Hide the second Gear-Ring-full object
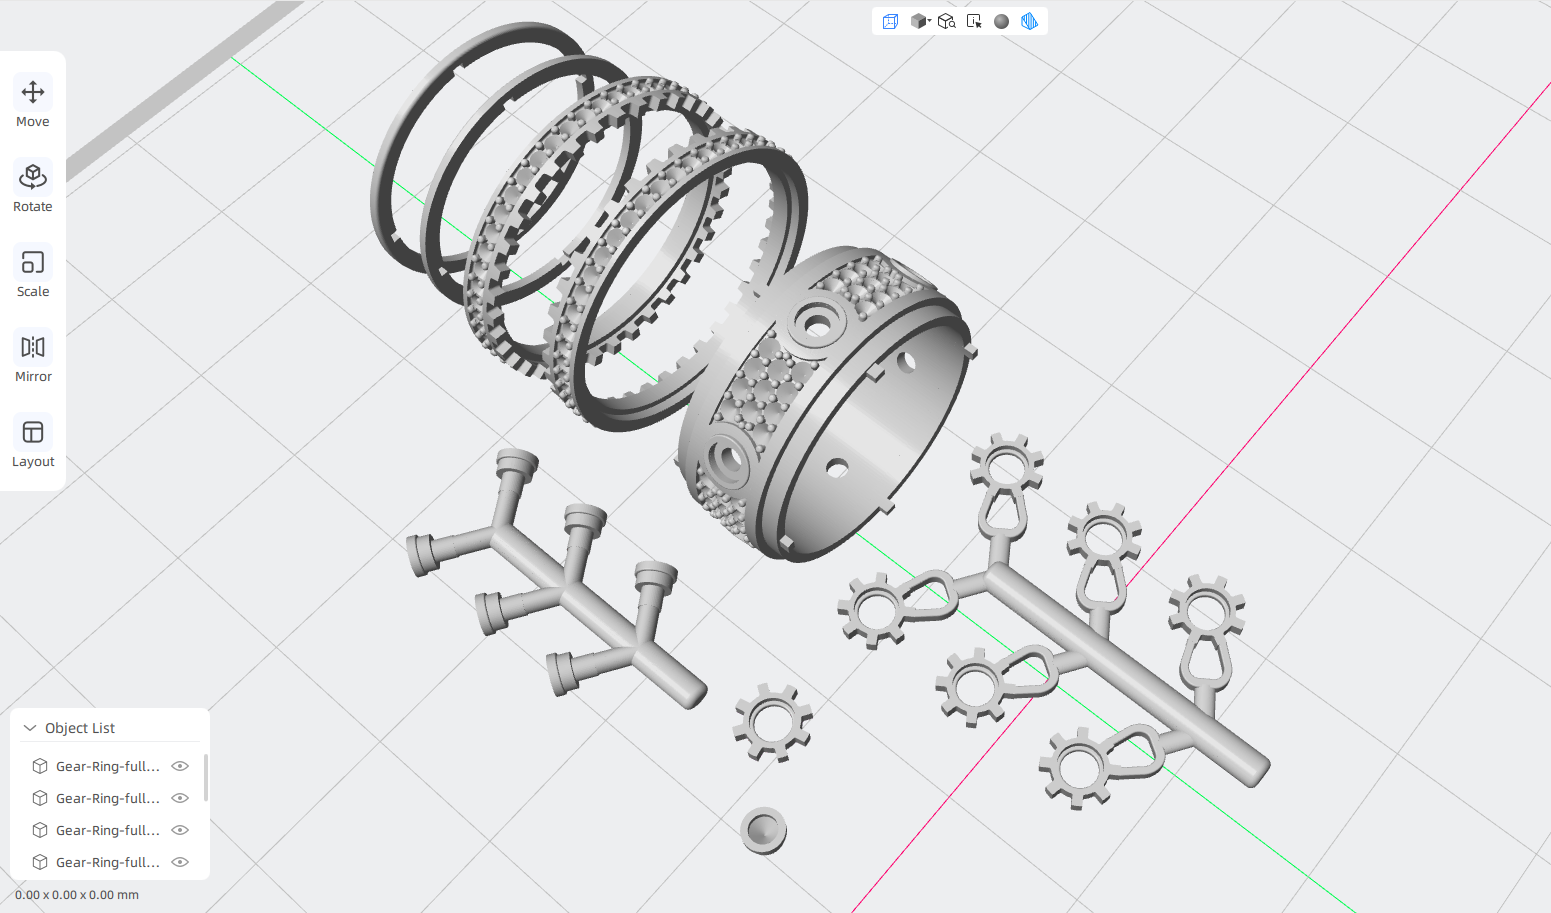 [x=180, y=798]
